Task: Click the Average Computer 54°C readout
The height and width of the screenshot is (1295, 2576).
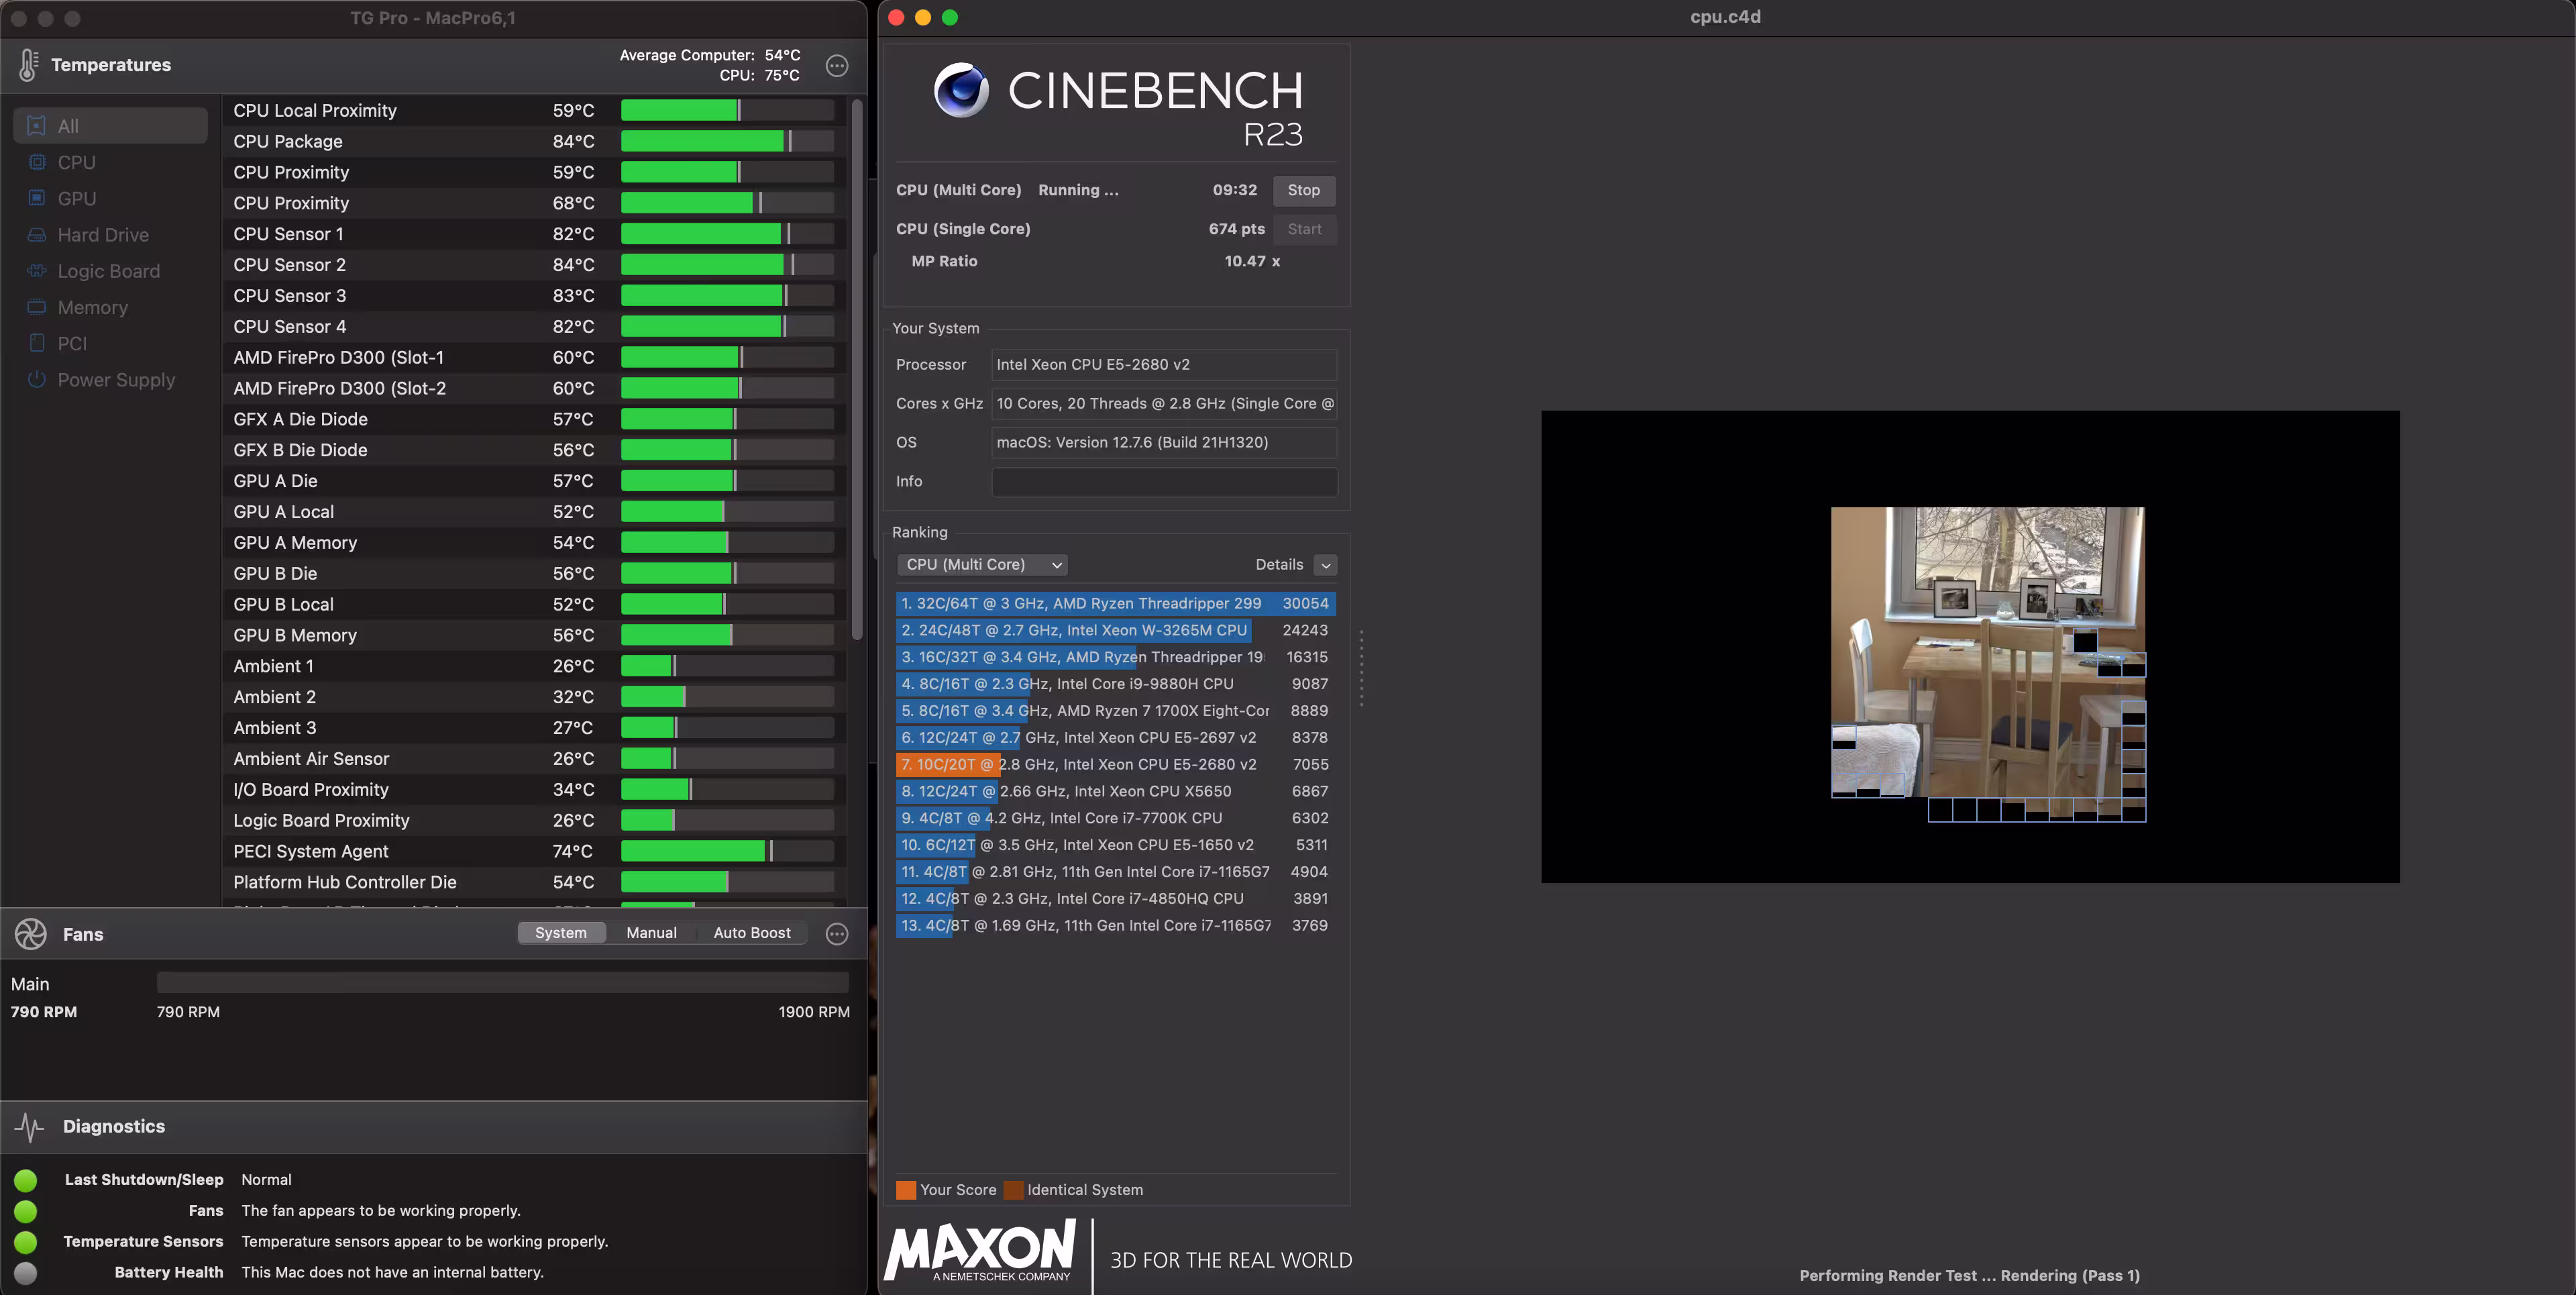Action: (x=710, y=55)
